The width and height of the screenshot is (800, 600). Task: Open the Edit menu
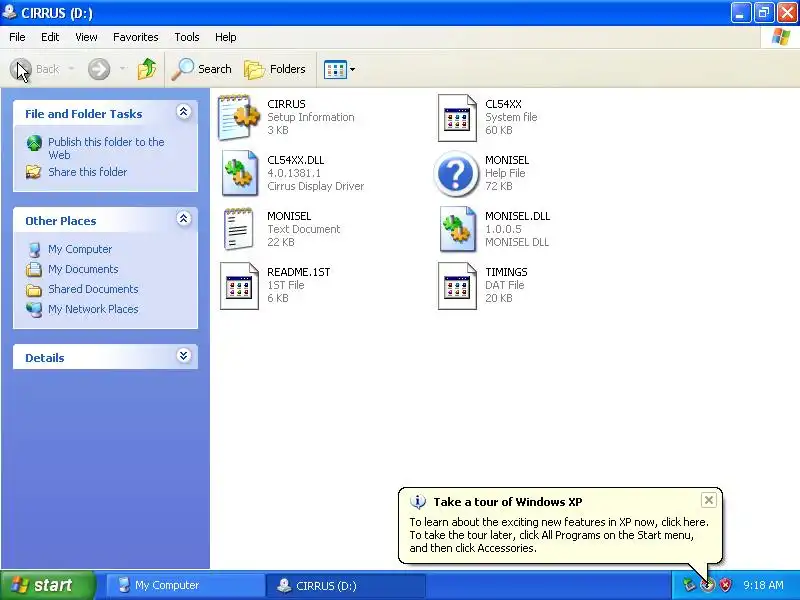pyautogui.click(x=50, y=37)
